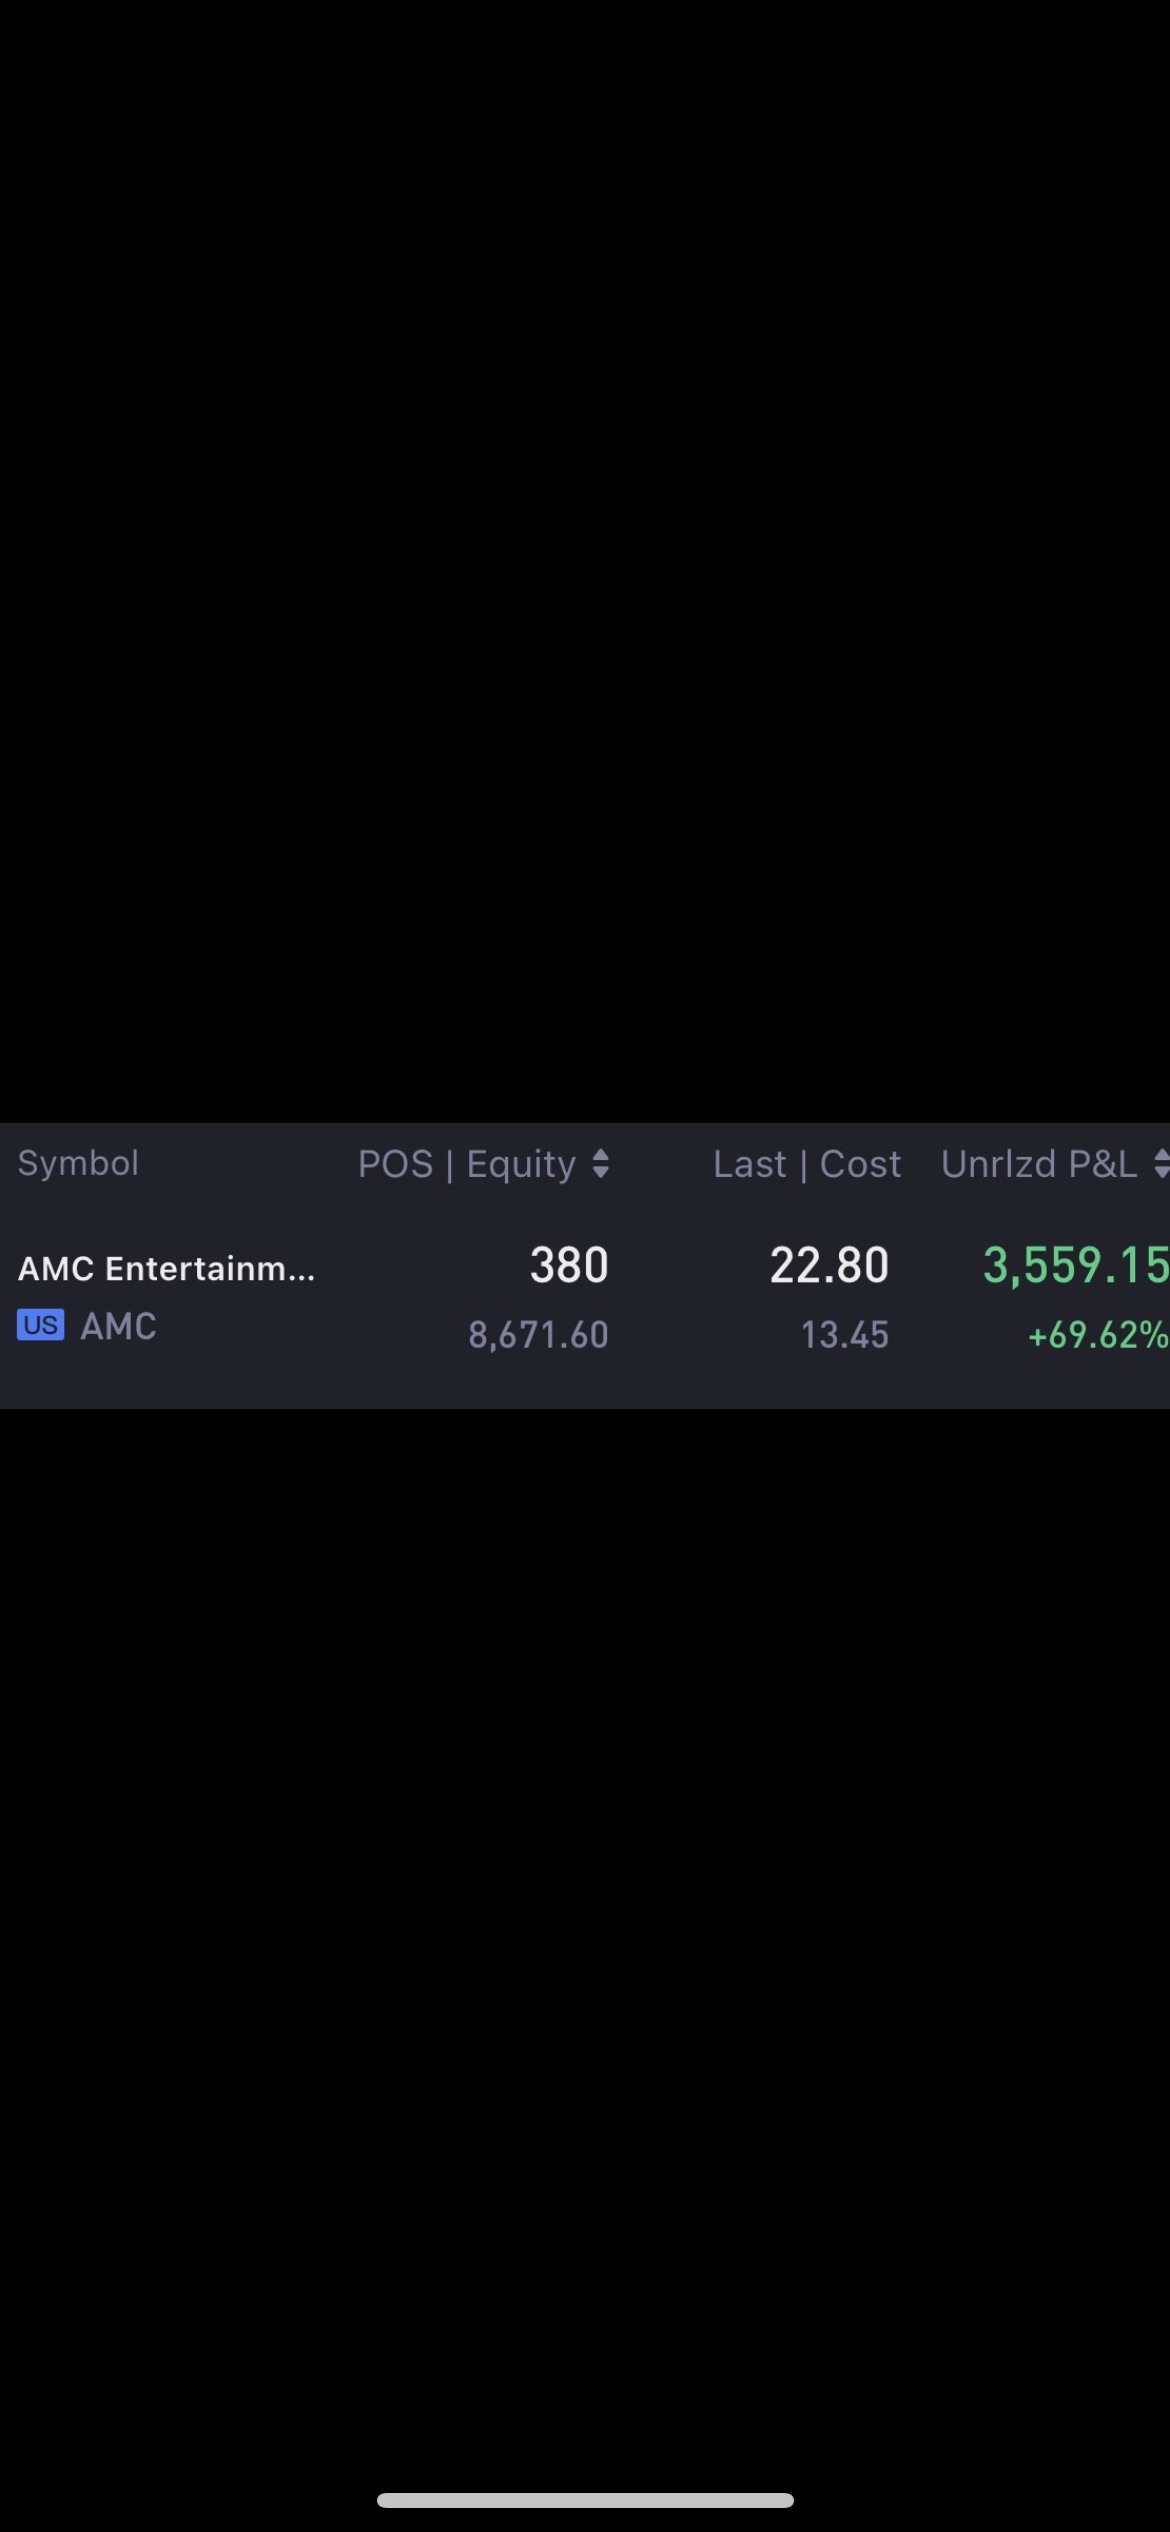
Task: Sort by POS | Equity arrows
Action: (x=600, y=1164)
